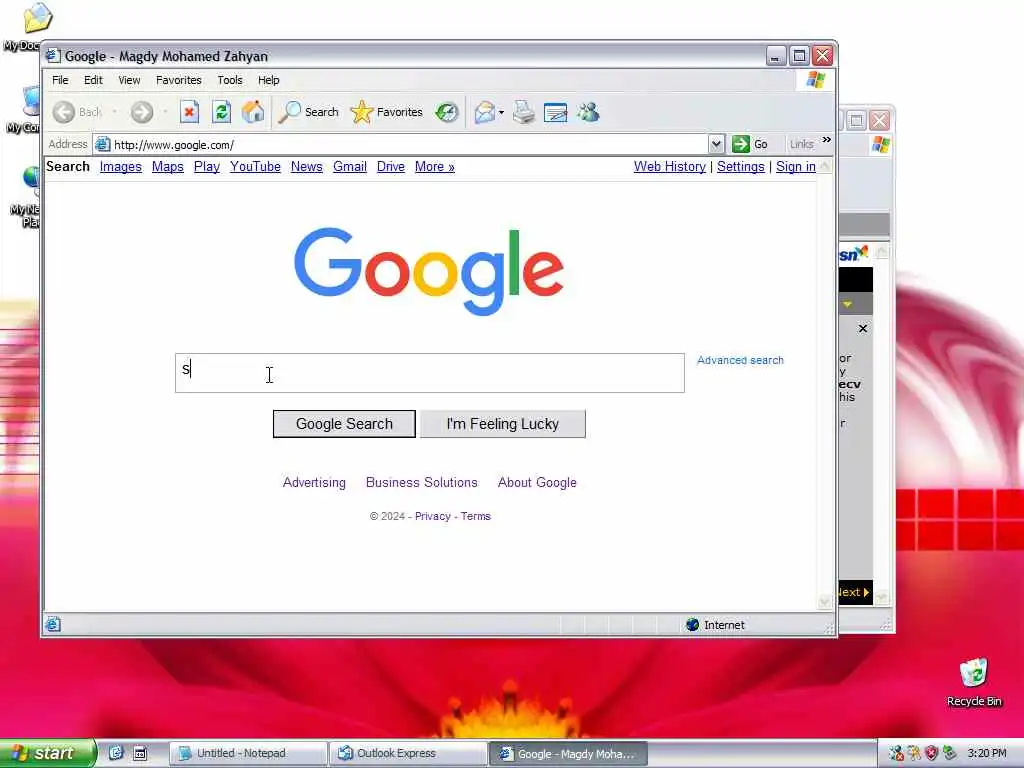
Task: Click the green Go arrow button
Action: (749, 144)
